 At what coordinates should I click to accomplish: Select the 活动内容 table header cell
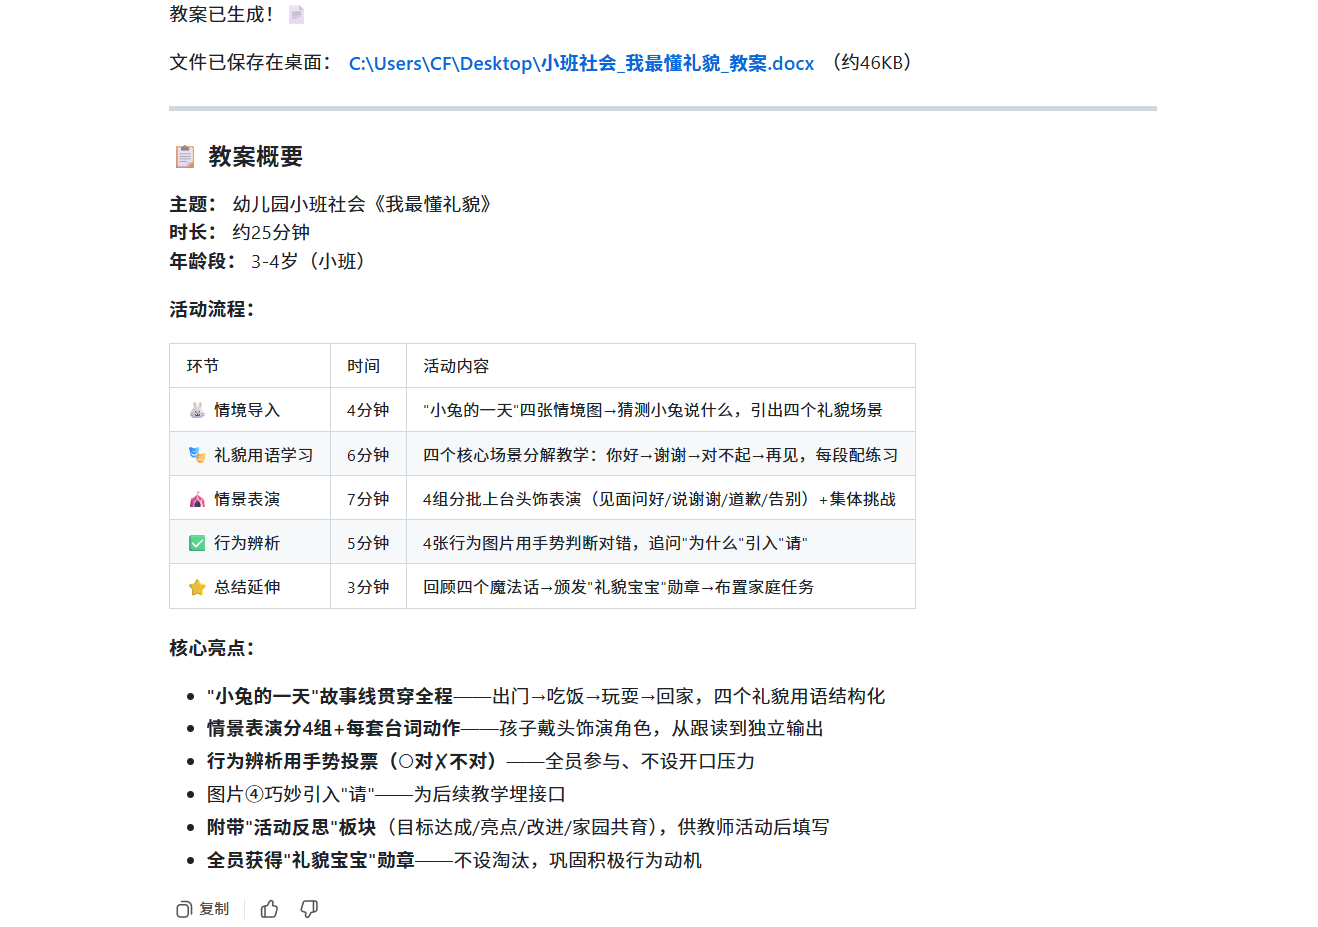(661, 366)
